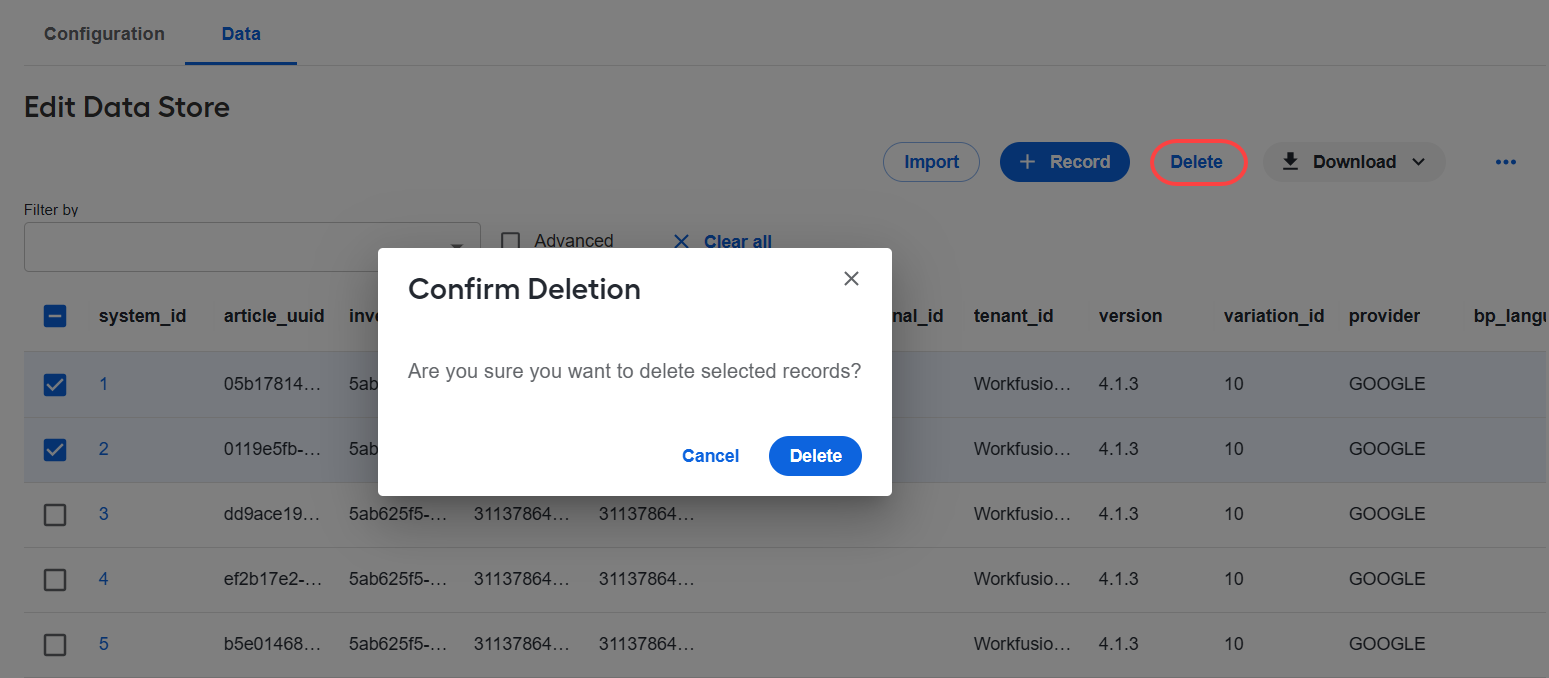Click the X icon beside Clear all
The height and width of the screenshot is (678, 1549).
[681, 241]
